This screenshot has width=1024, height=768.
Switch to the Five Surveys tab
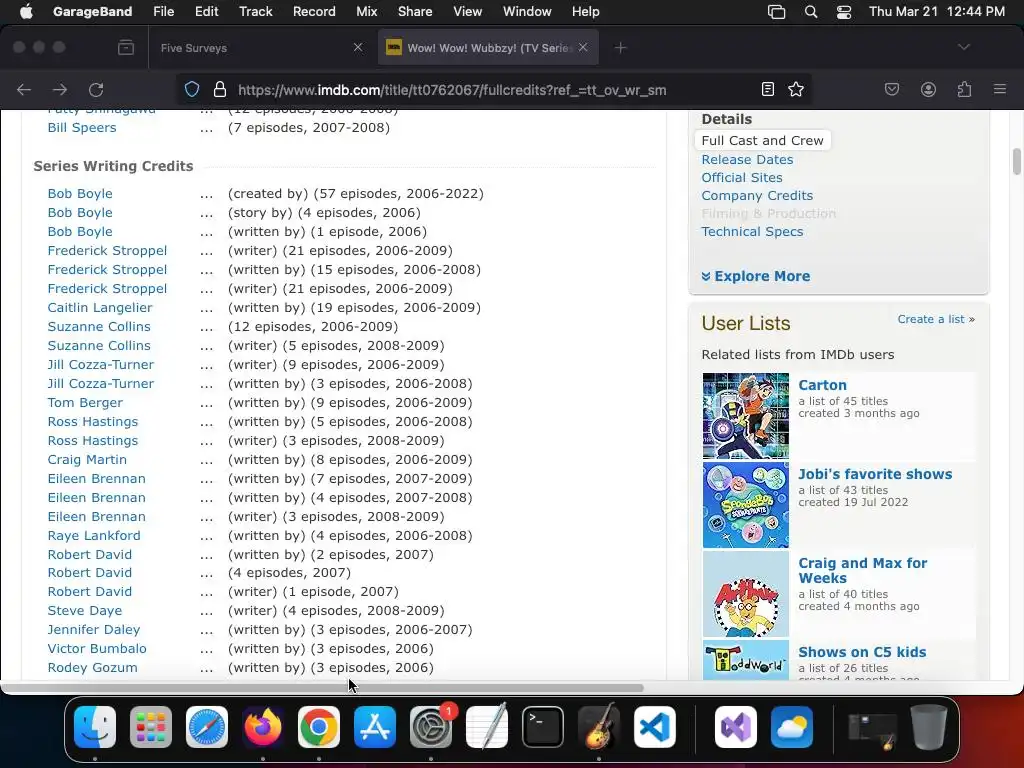coord(261,48)
